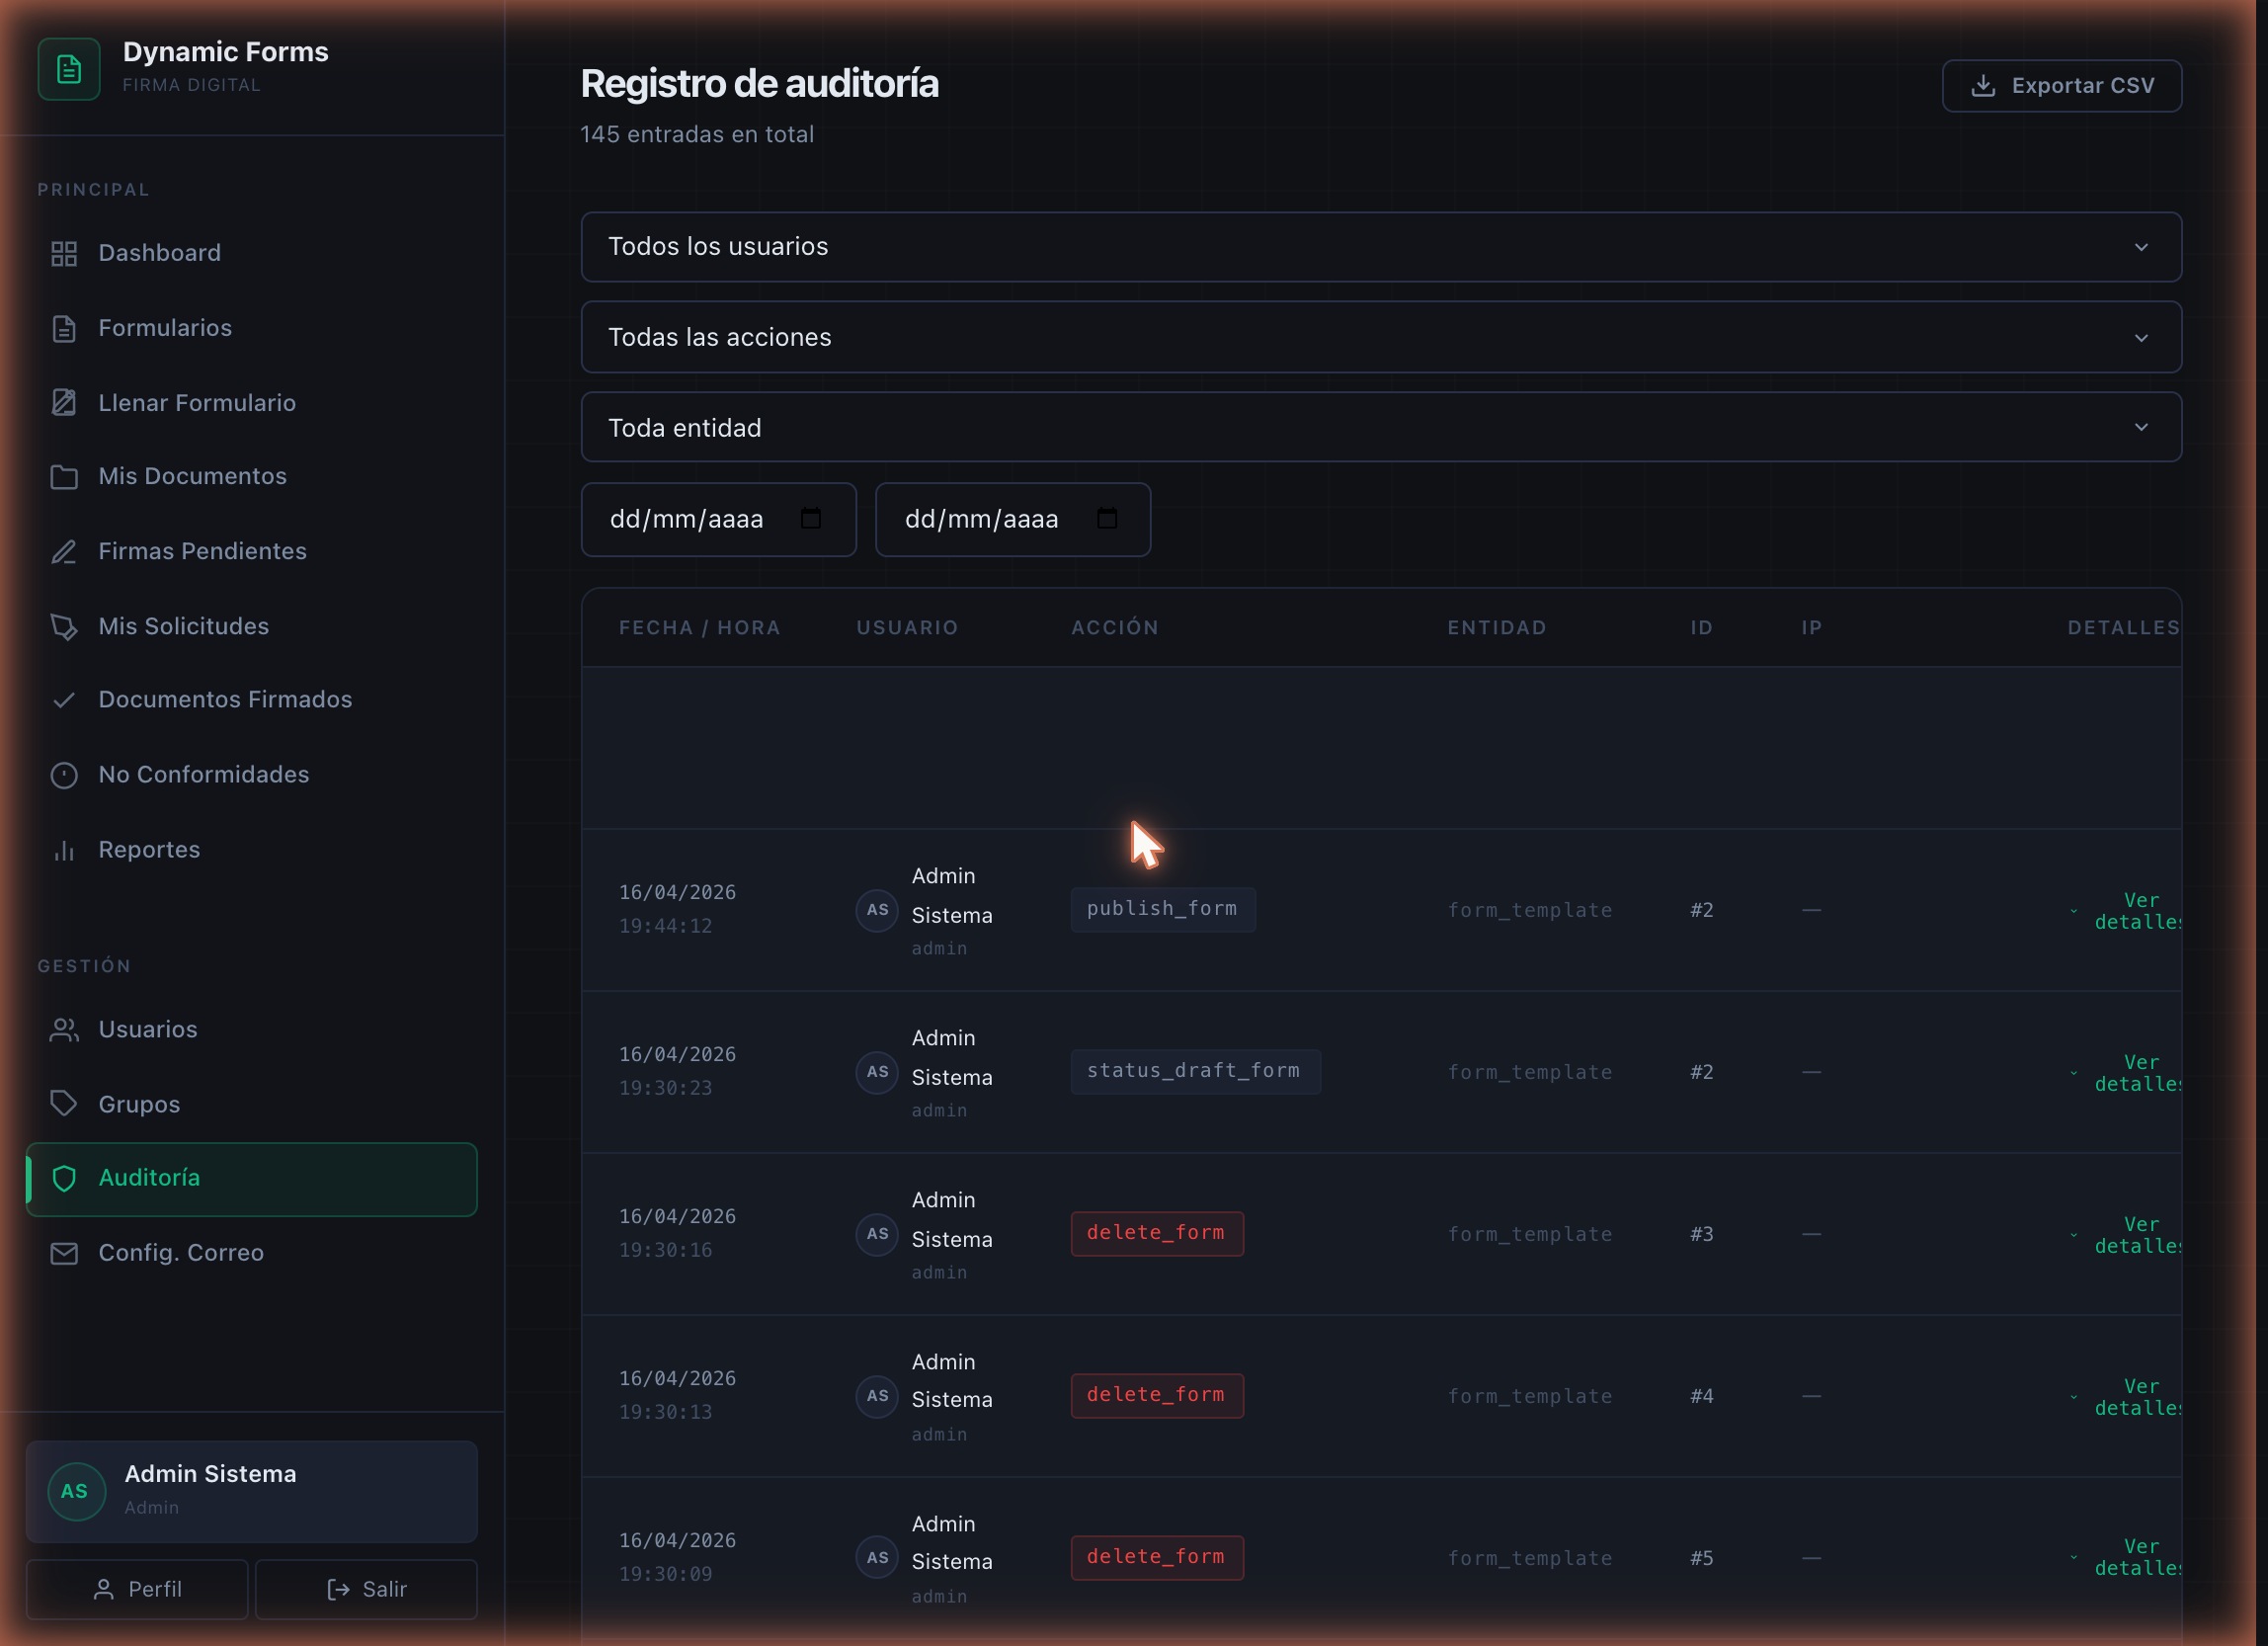Click the publish_form action badge
Image resolution: width=2268 pixels, height=1646 pixels.
pos(1163,909)
